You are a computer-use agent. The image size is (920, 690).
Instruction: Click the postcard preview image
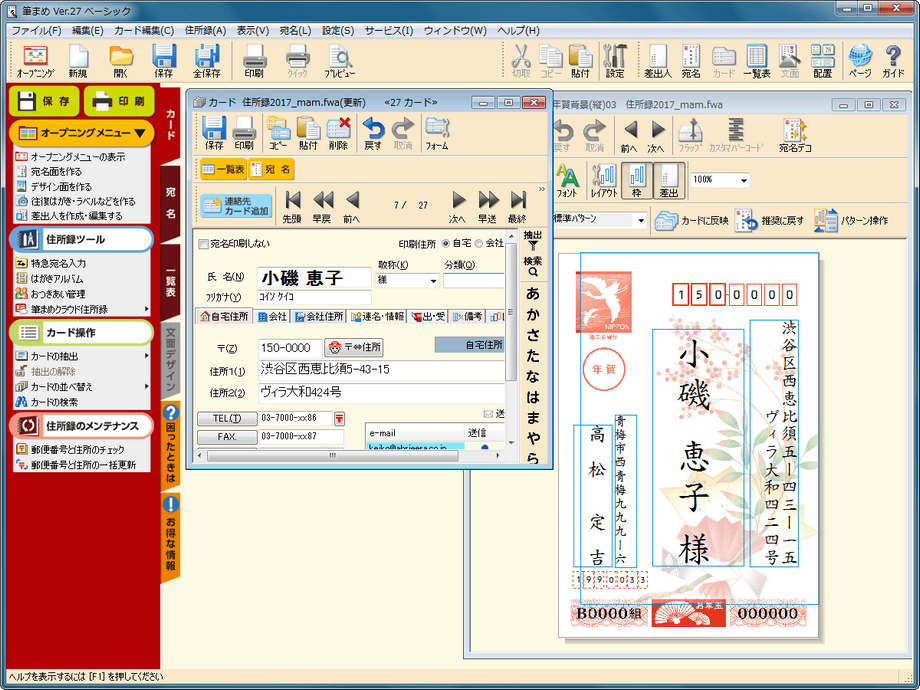point(688,445)
